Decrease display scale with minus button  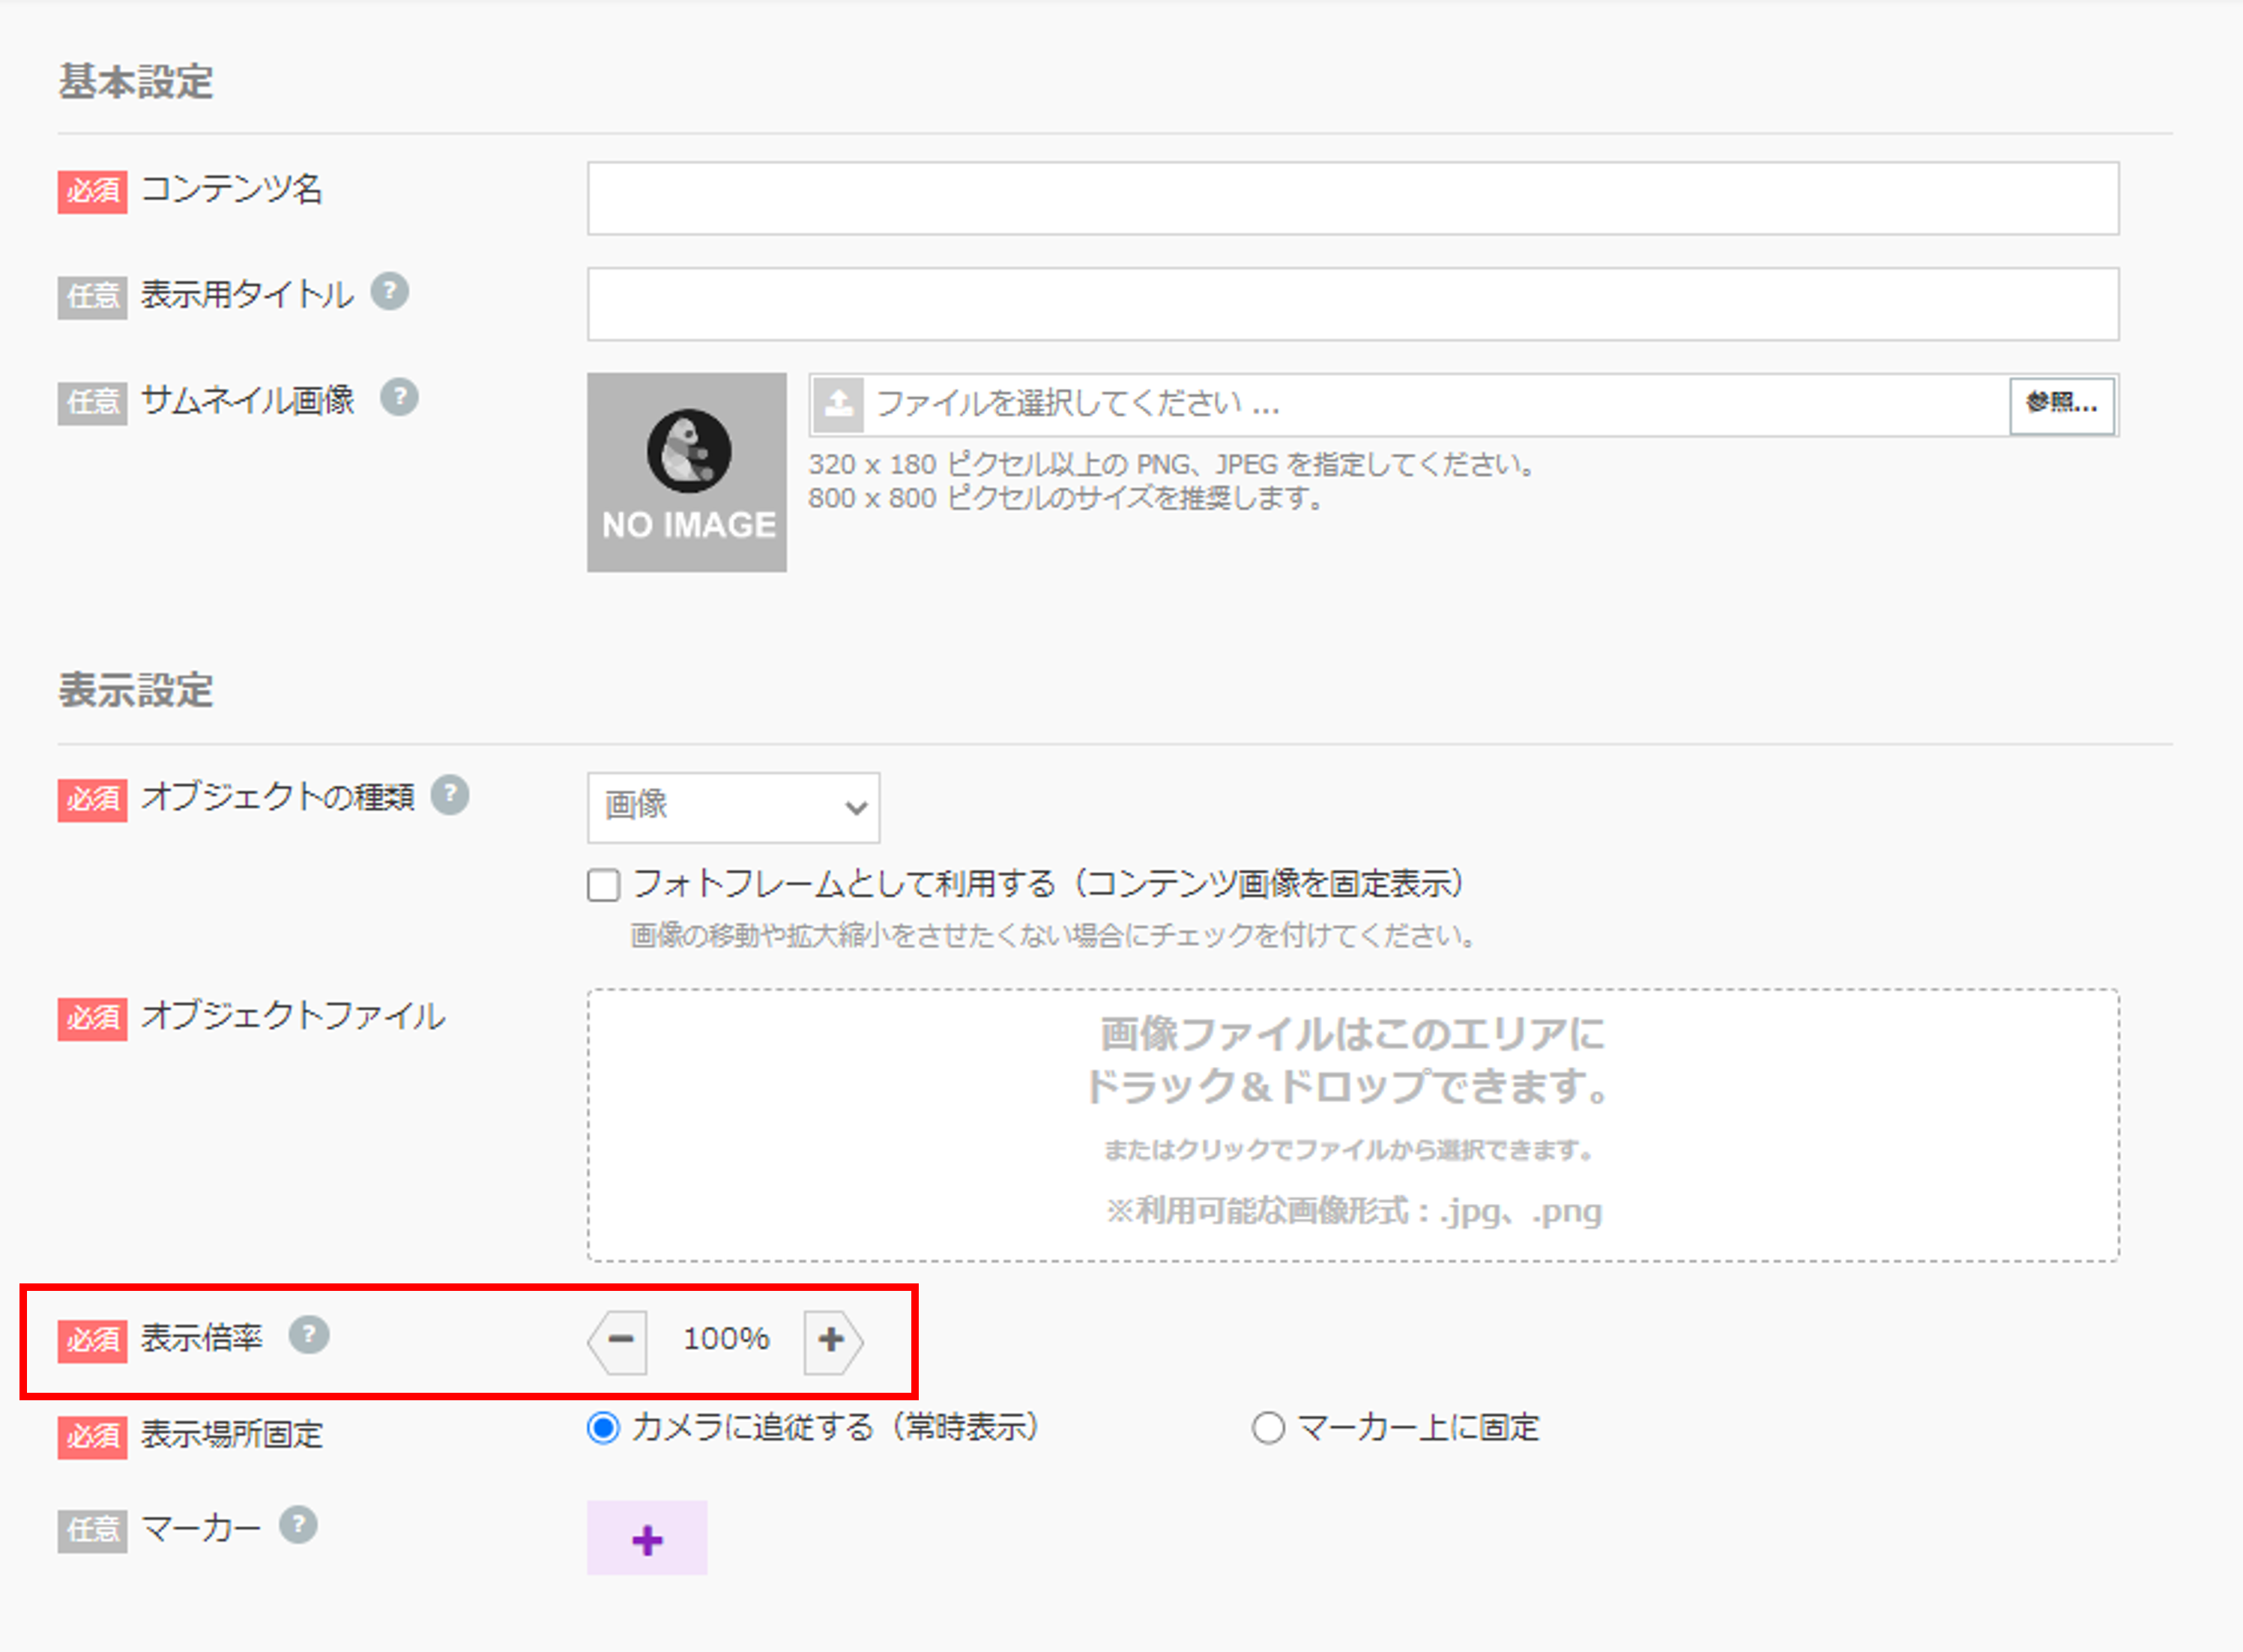point(620,1339)
